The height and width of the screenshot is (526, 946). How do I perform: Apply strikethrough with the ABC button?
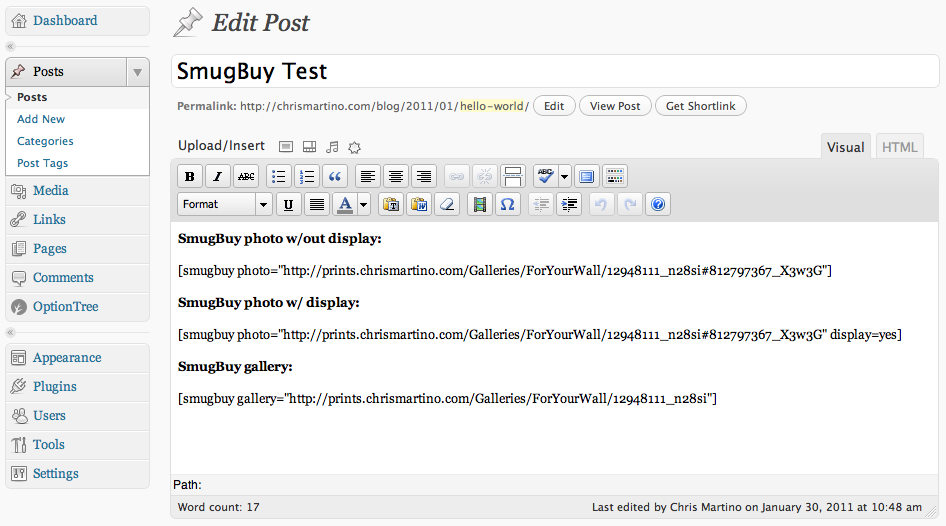(246, 176)
